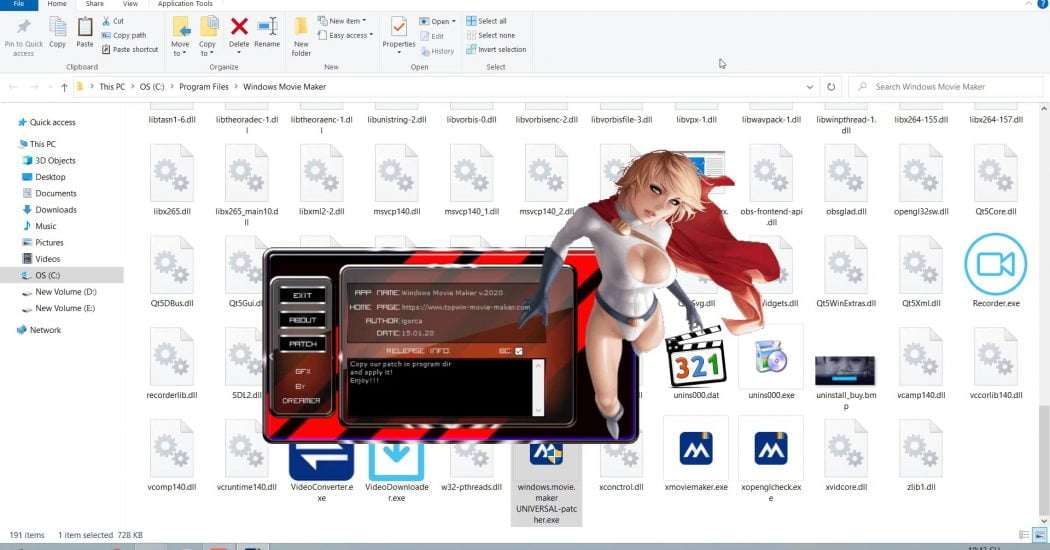This screenshot has height=550, width=1050.
Task: Click the EXIT button in the patcher
Action: point(303,295)
